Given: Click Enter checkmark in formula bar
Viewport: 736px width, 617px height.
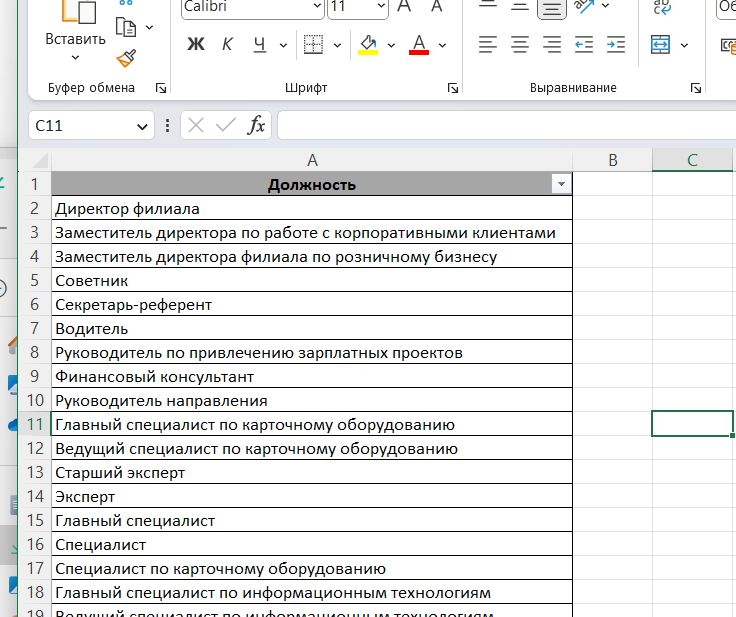Looking at the screenshot, I should tap(226, 125).
